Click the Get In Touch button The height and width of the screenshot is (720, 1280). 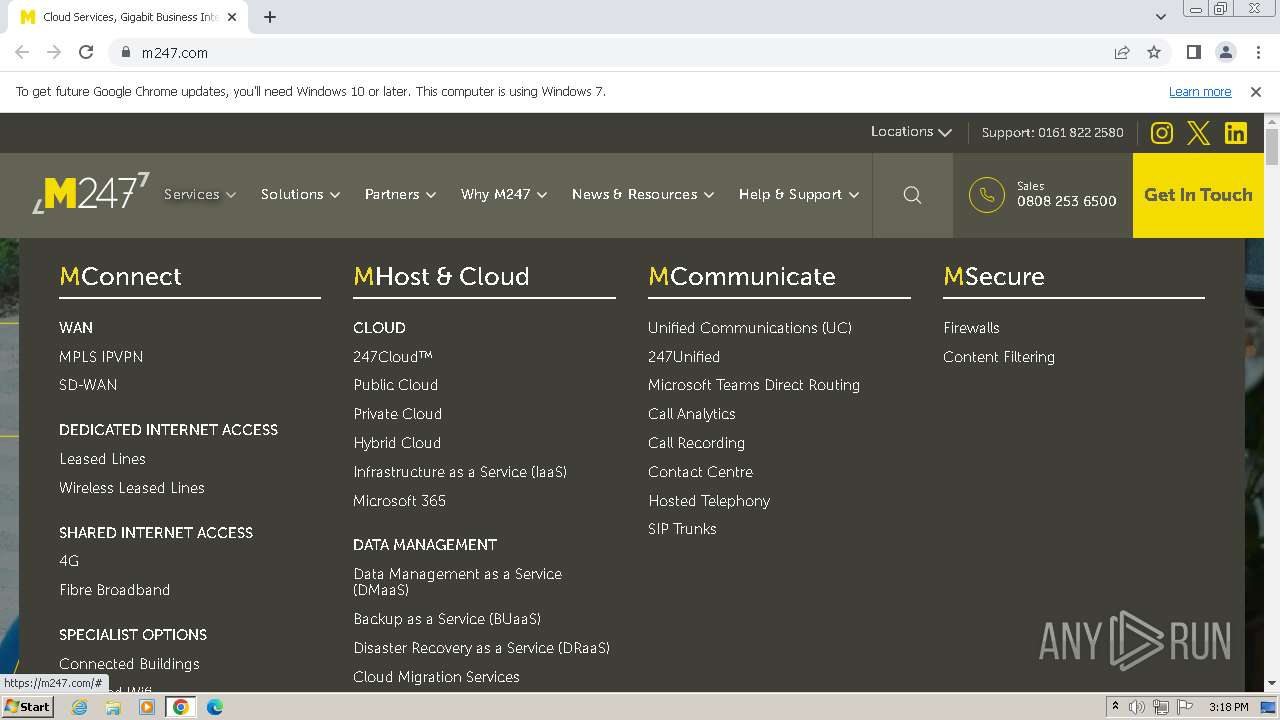coord(1198,195)
